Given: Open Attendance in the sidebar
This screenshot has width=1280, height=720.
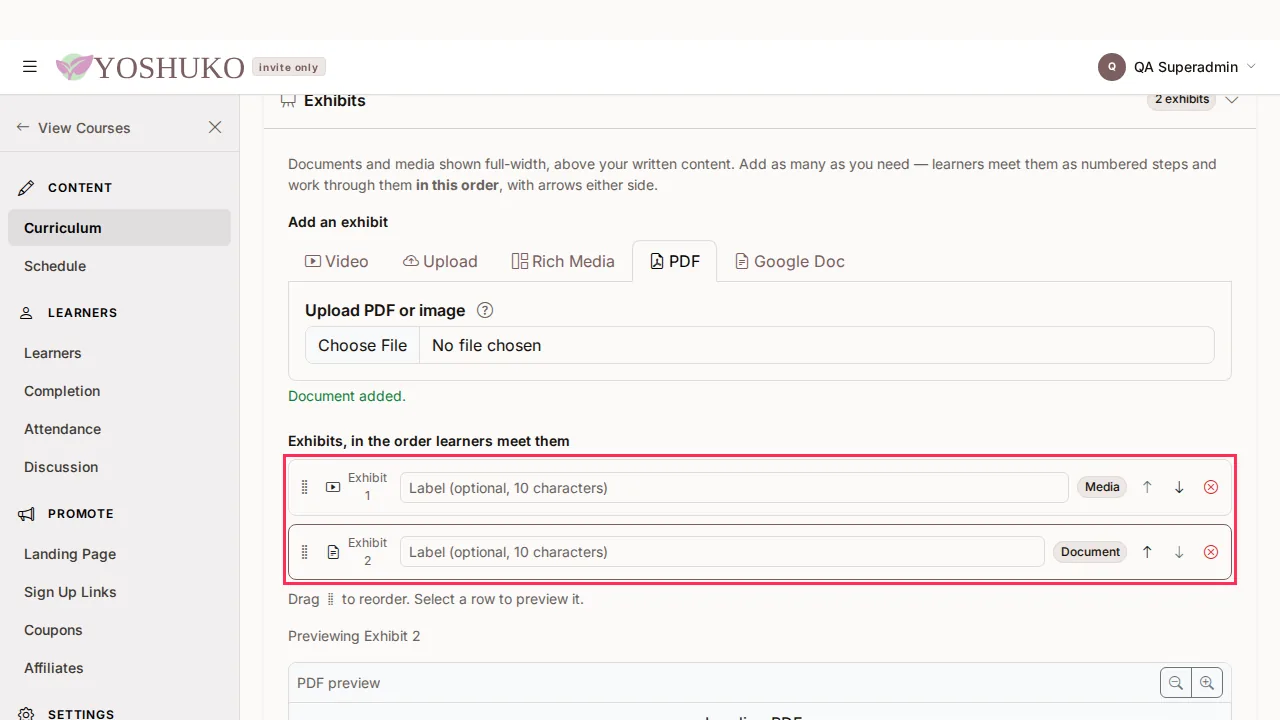Looking at the screenshot, I should [x=119, y=429].
